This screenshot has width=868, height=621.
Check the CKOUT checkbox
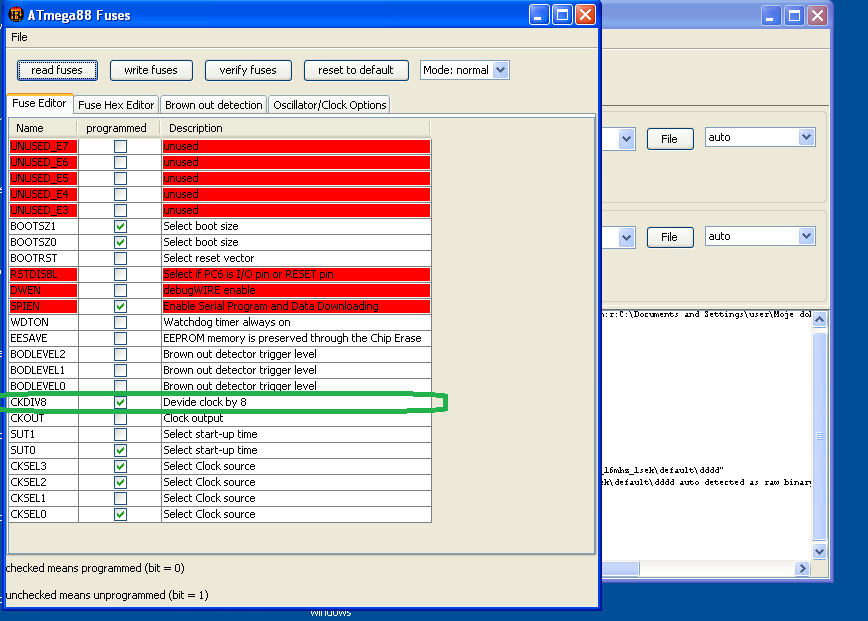(120, 418)
